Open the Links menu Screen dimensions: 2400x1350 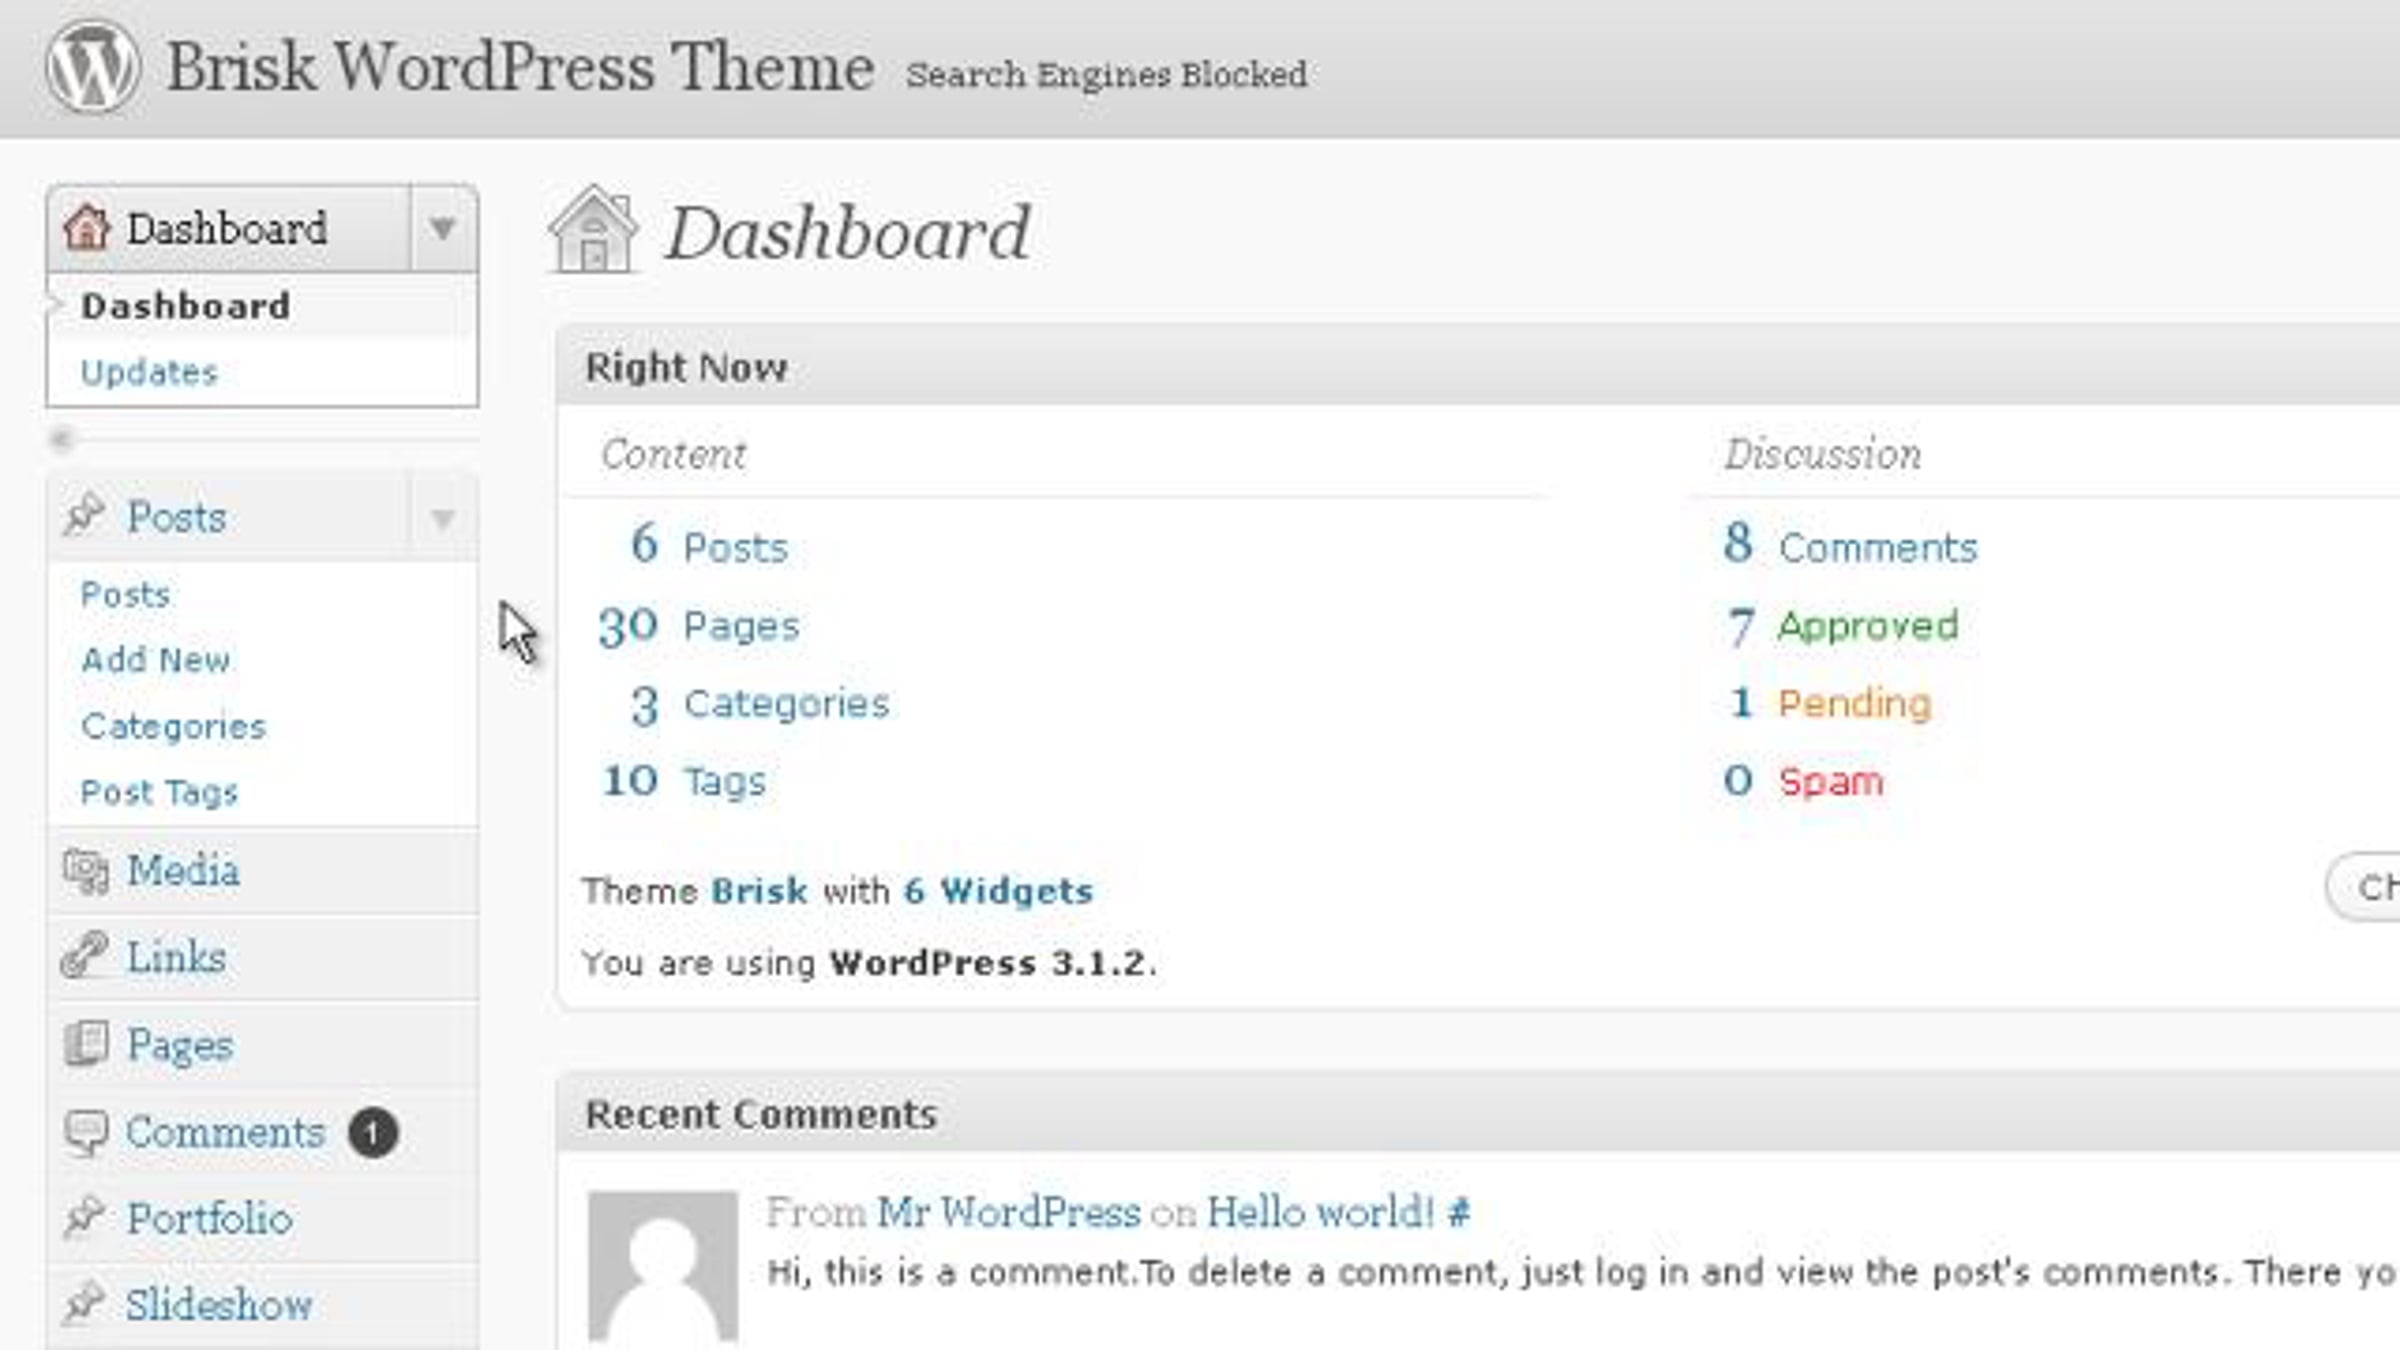[x=176, y=957]
